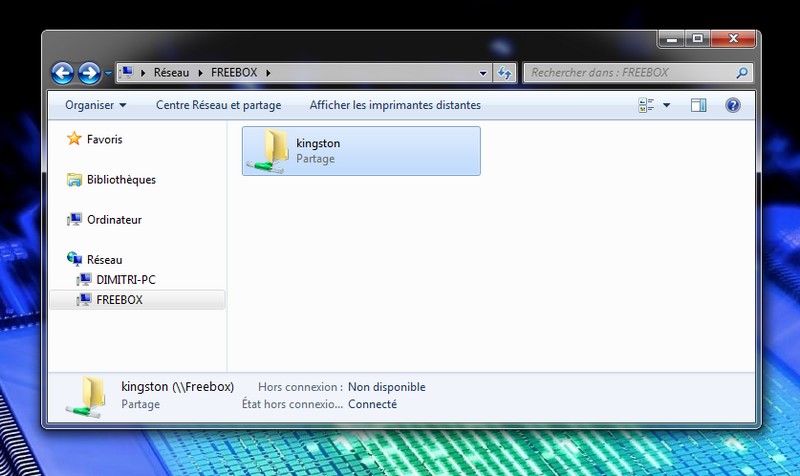
Task: Click the FREEBOX computer icon in sidebar
Action: [x=84, y=299]
